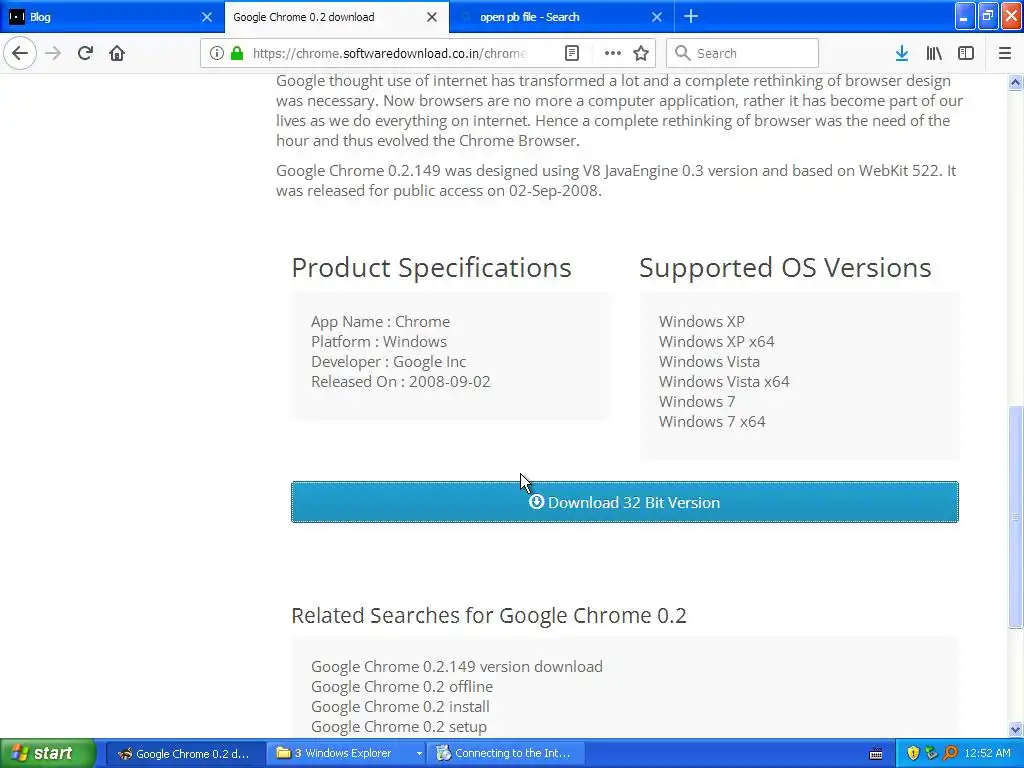Toggle reader view icon in address bar
Screen dimensions: 1024x768
571,53
